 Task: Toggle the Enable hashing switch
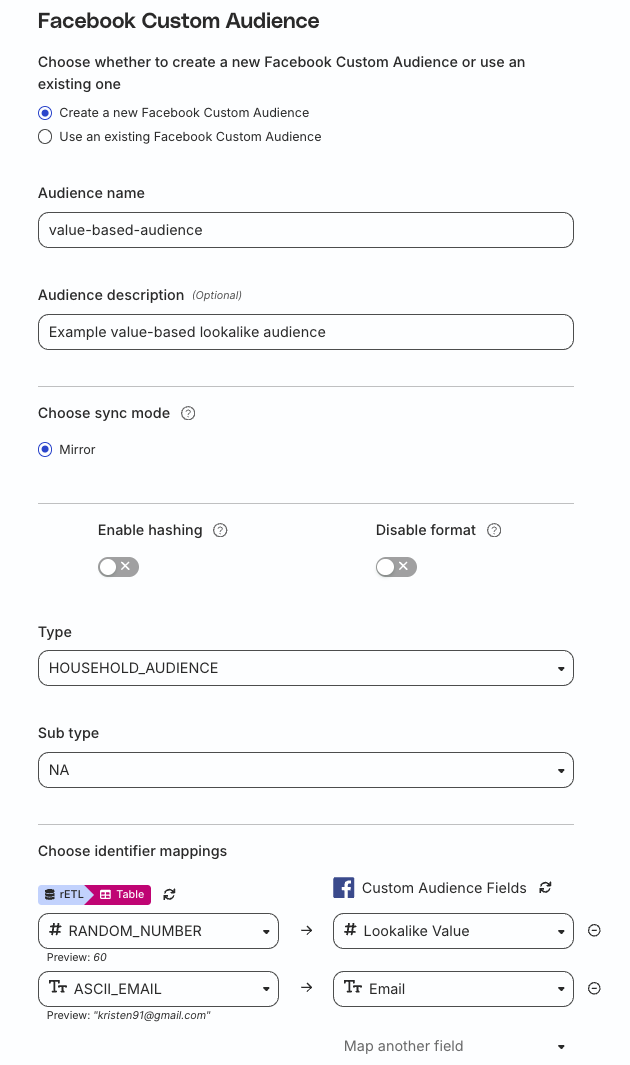tap(118, 566)
